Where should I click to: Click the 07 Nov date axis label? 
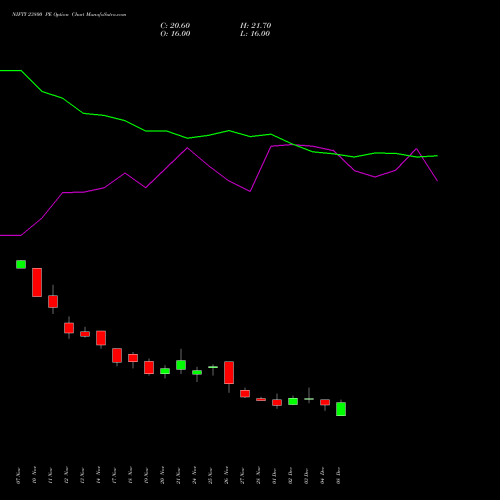coord(18,476)
